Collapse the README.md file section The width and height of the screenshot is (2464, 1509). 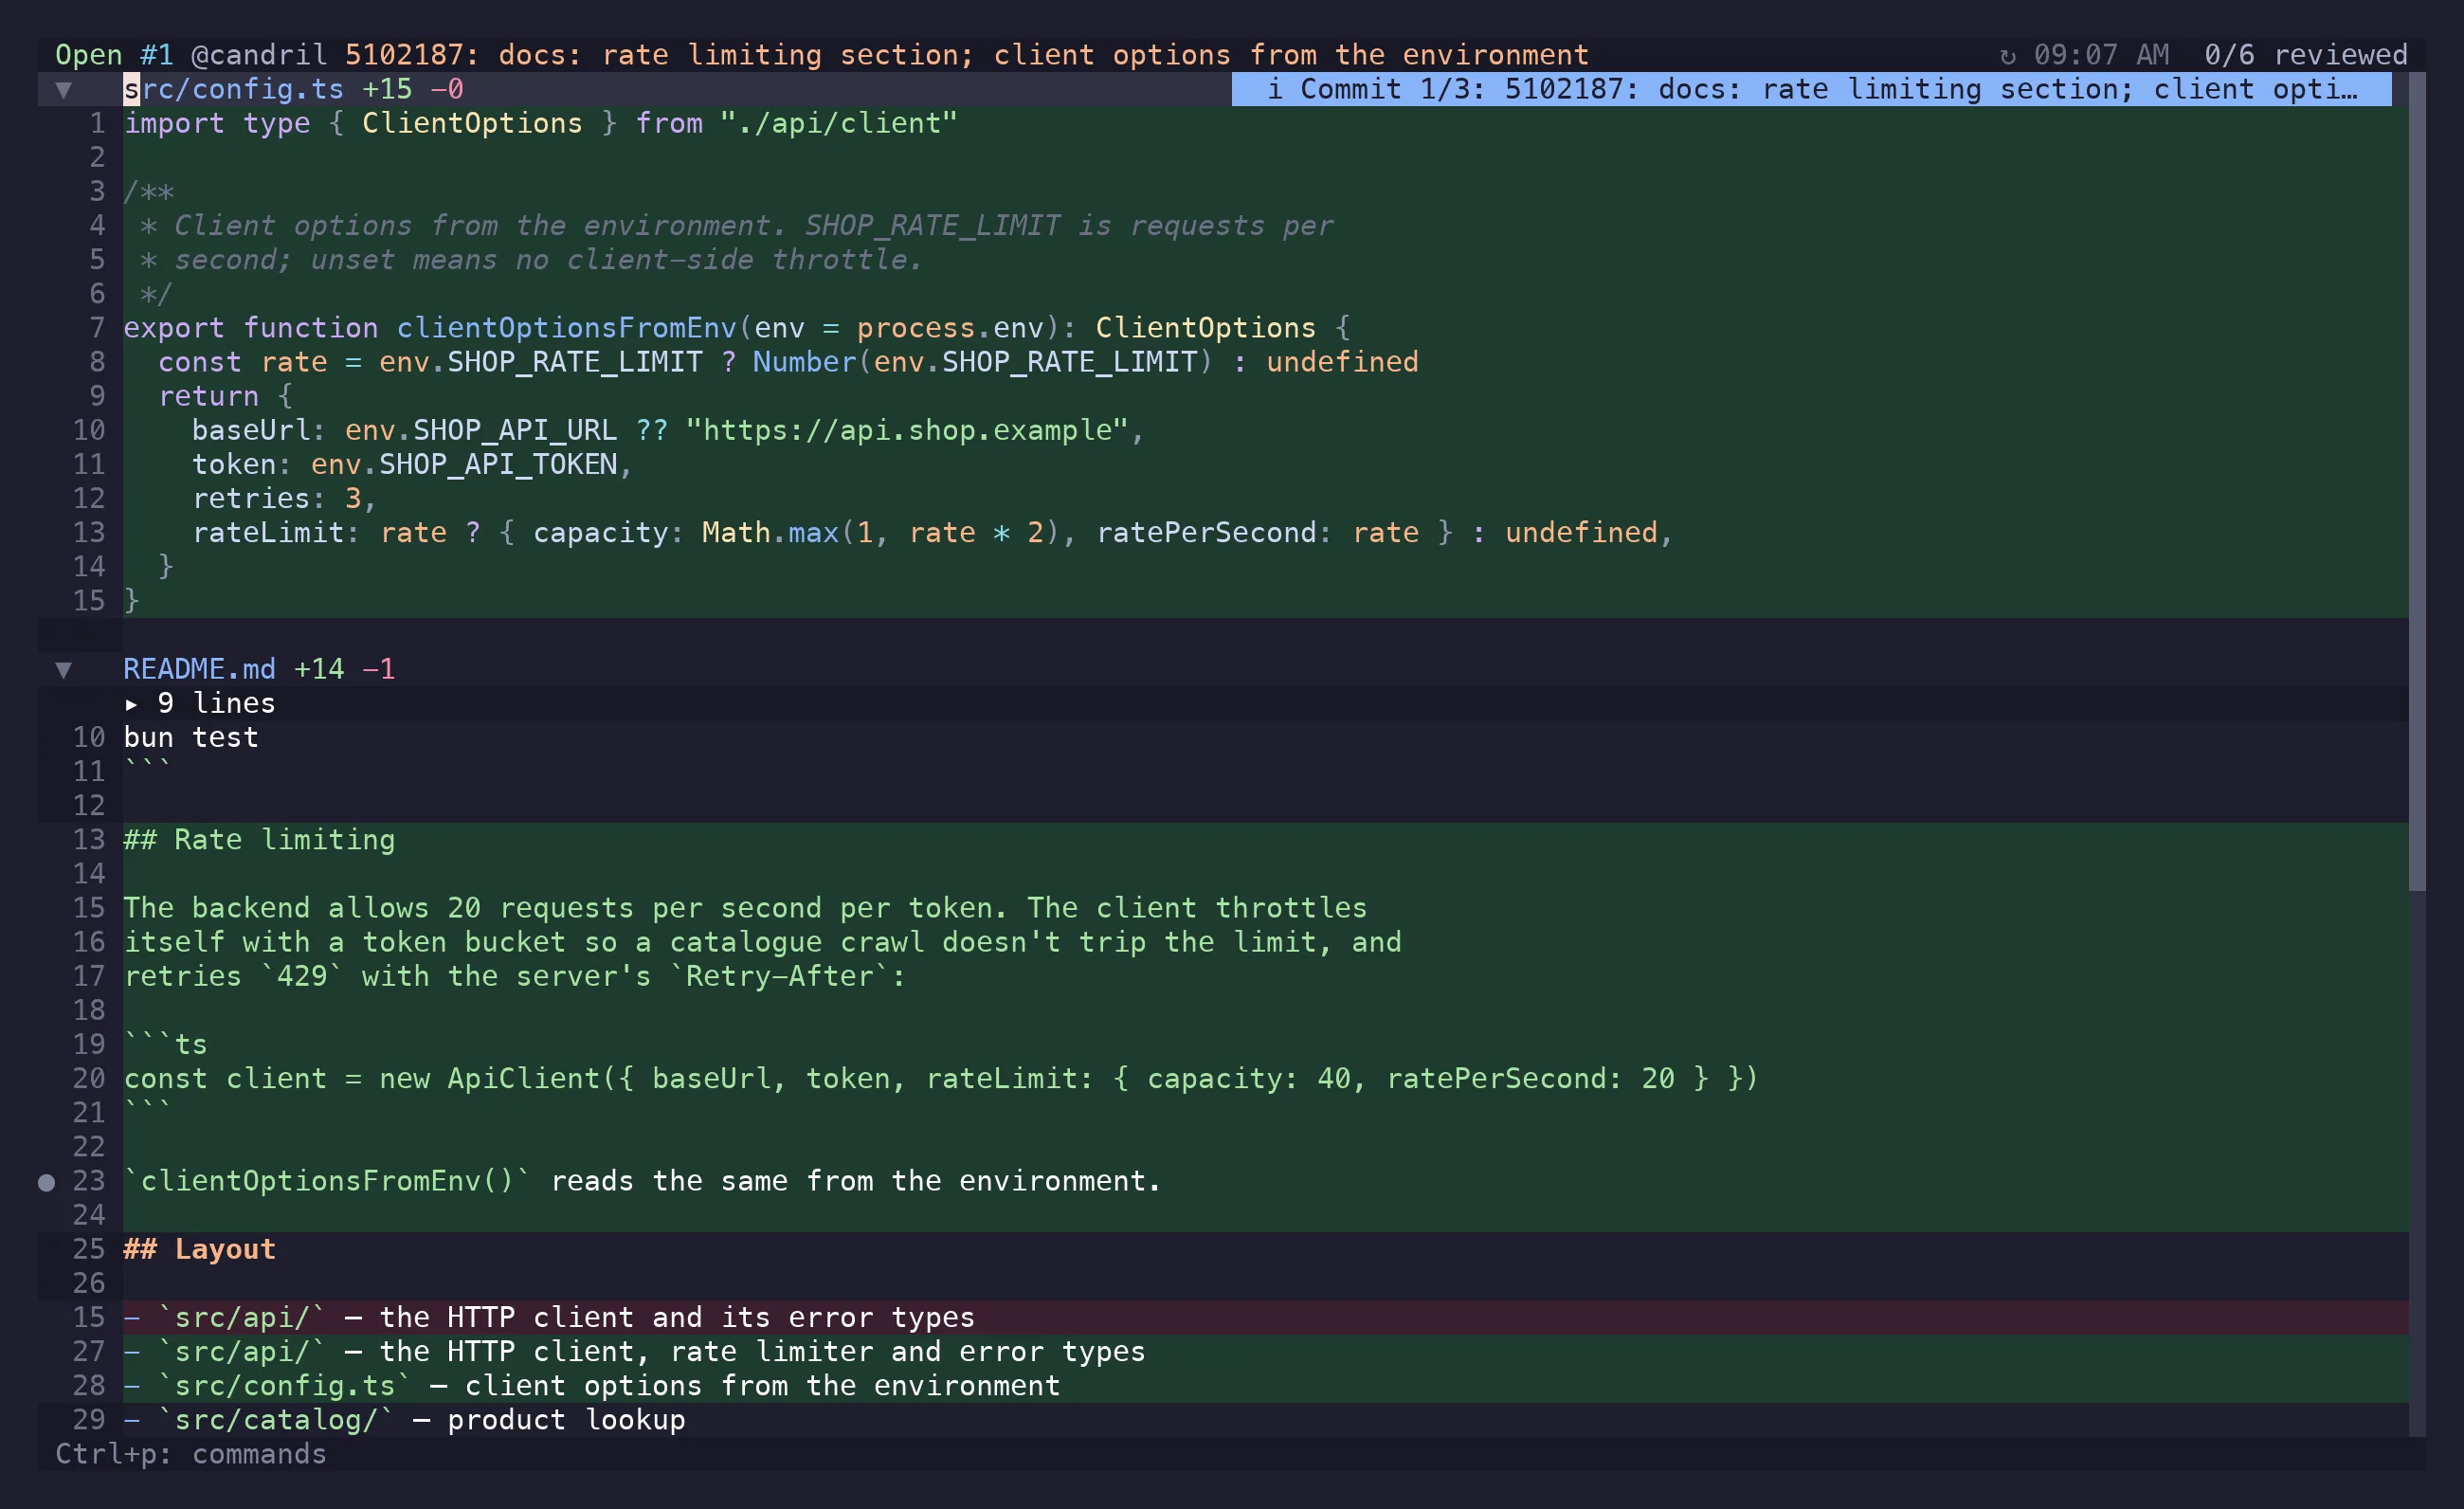pos(63,669)
